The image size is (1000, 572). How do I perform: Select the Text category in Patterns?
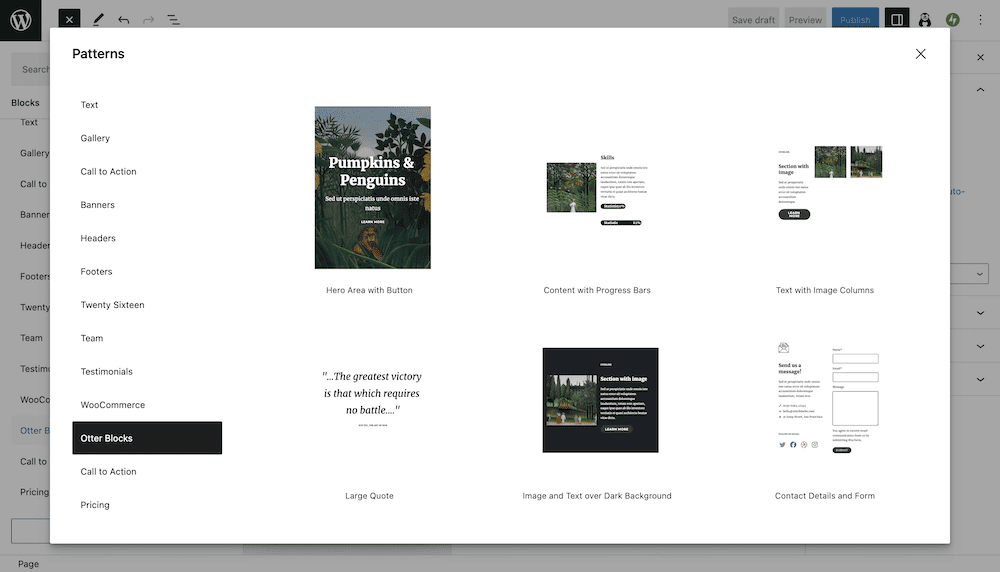[x=147, y=105]
